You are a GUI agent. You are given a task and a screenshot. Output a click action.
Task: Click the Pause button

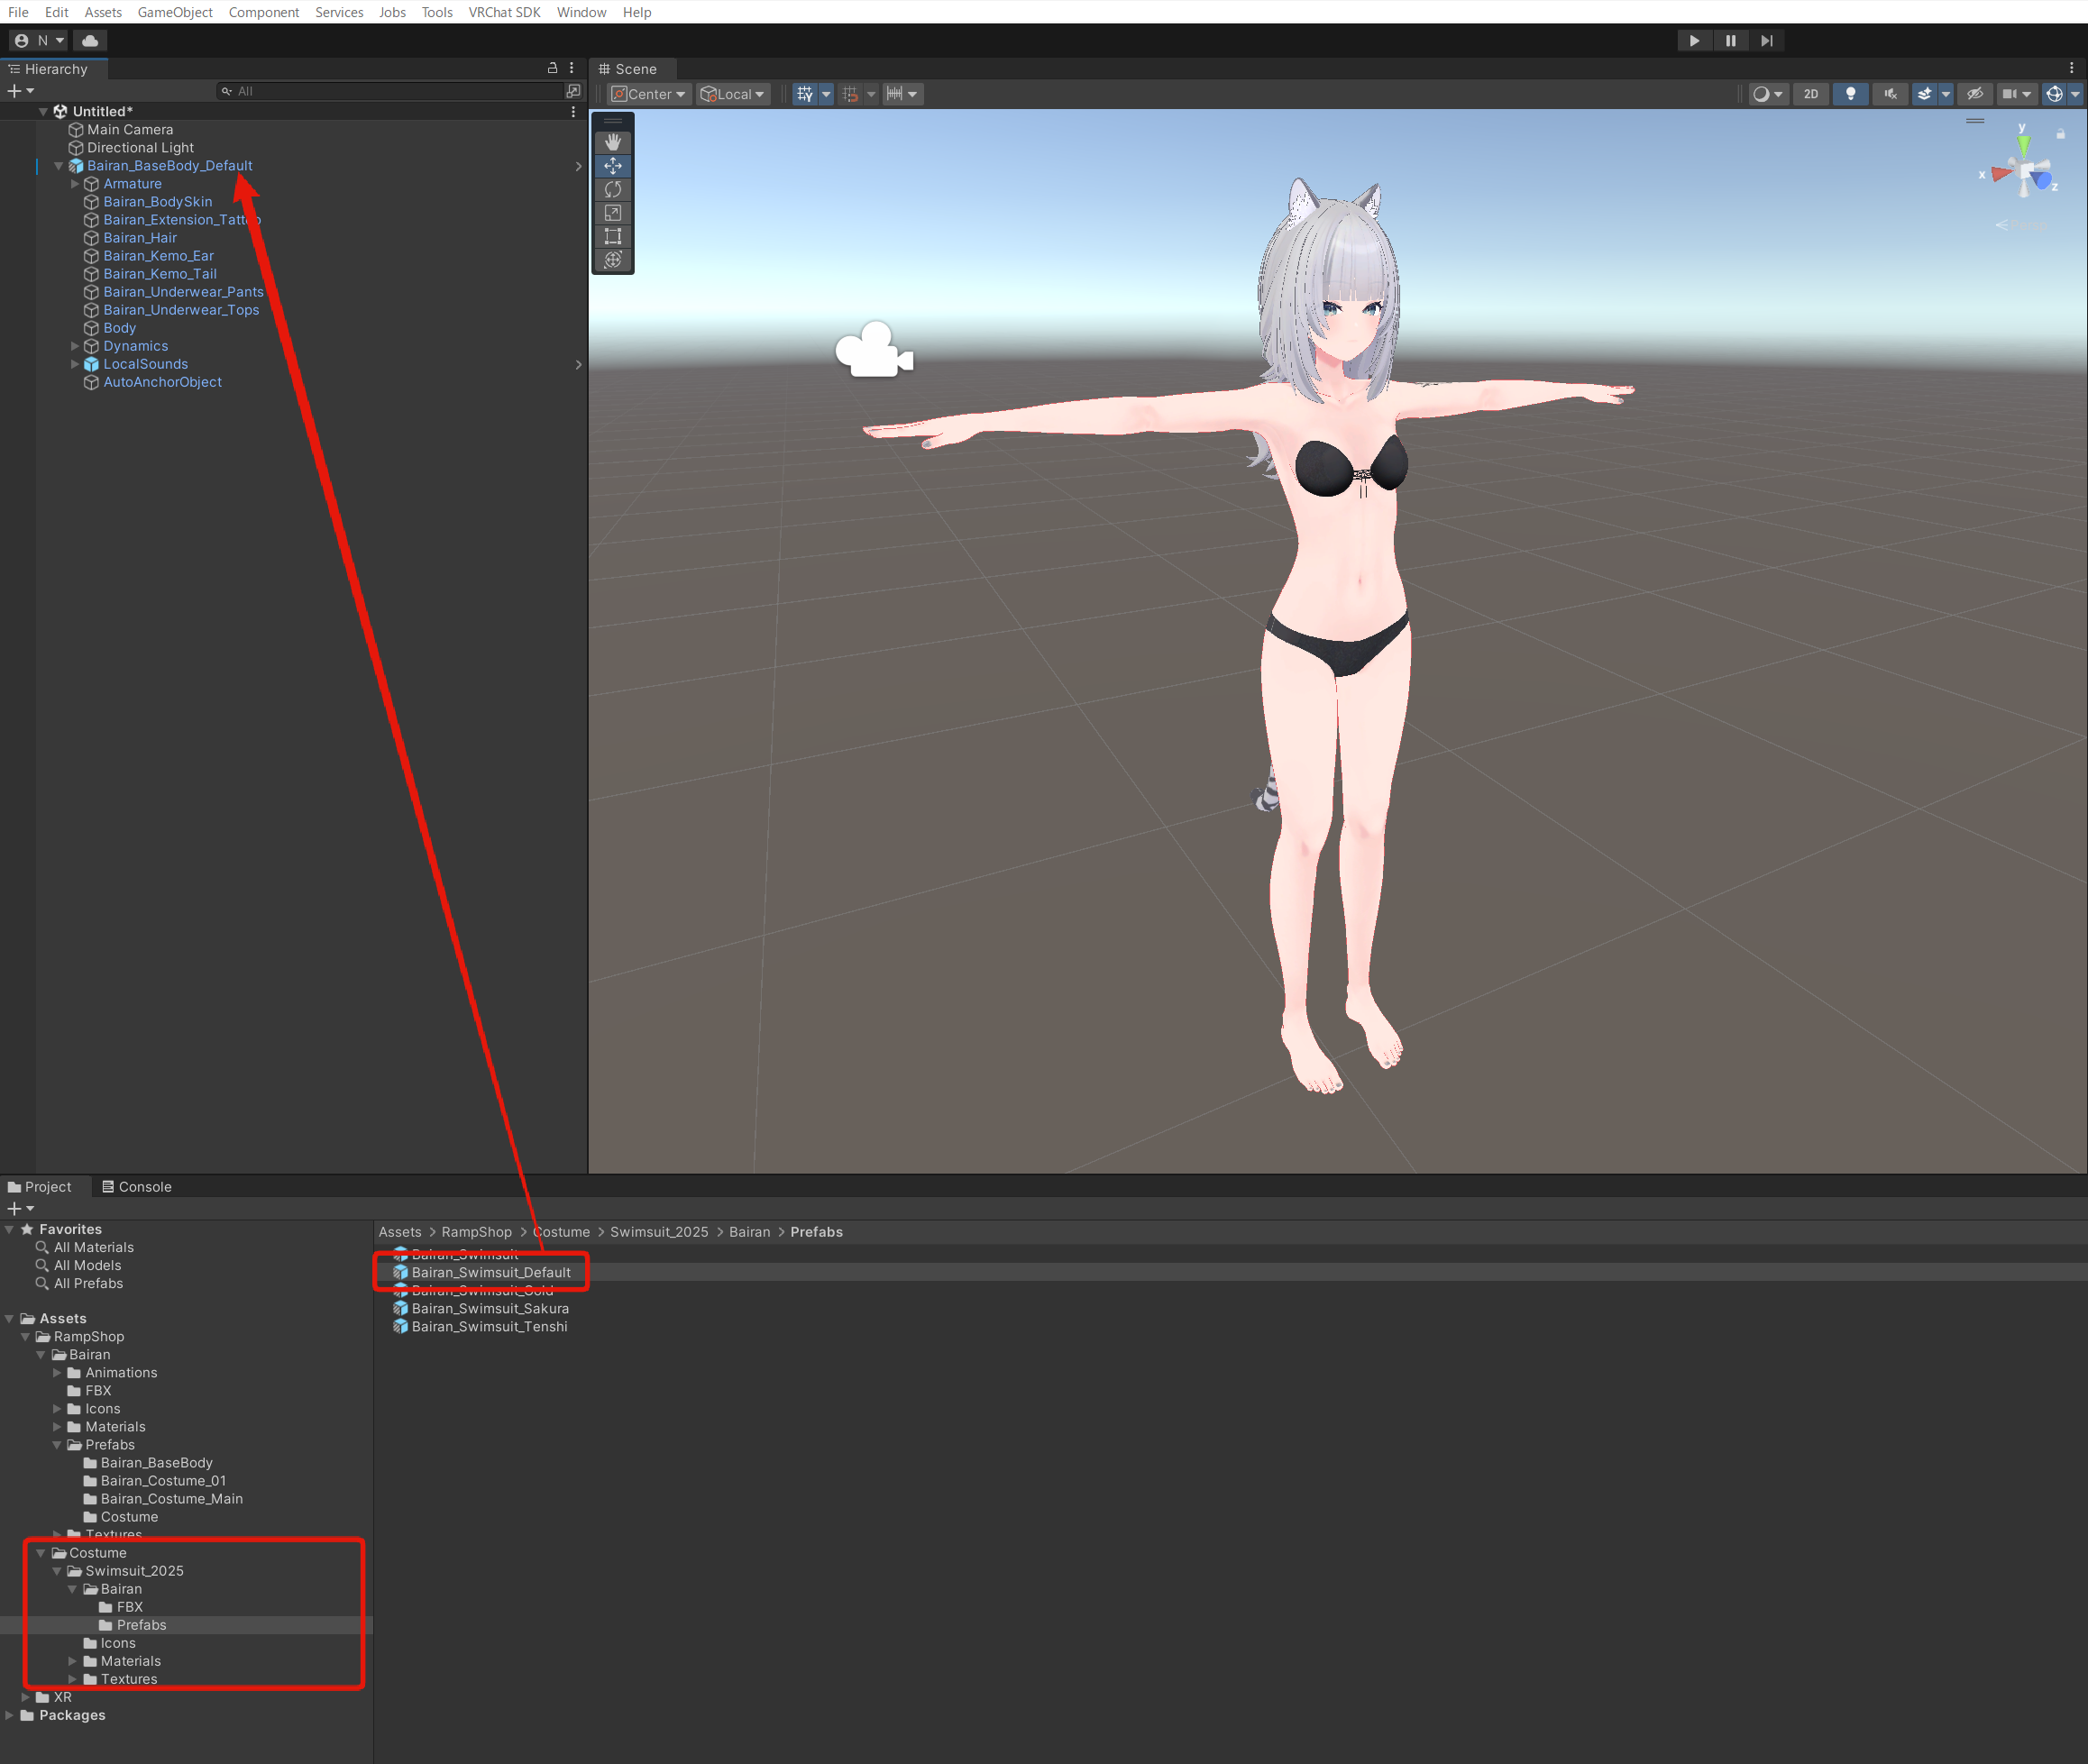point(1731,41)
